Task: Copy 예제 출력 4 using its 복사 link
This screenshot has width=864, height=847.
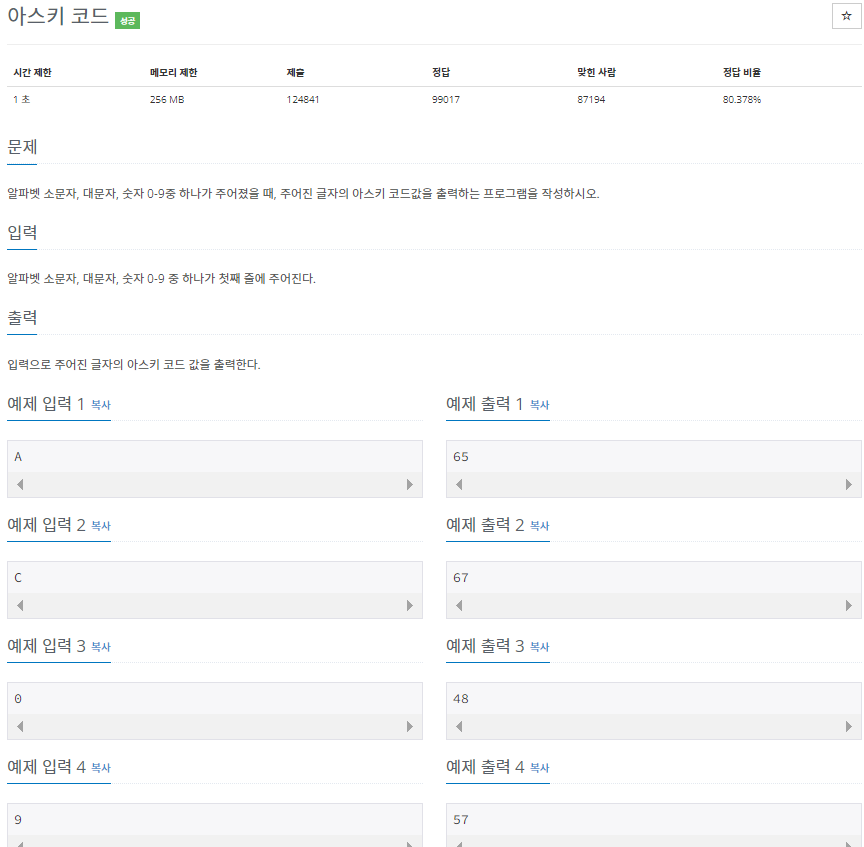Action: click(541, 769)
